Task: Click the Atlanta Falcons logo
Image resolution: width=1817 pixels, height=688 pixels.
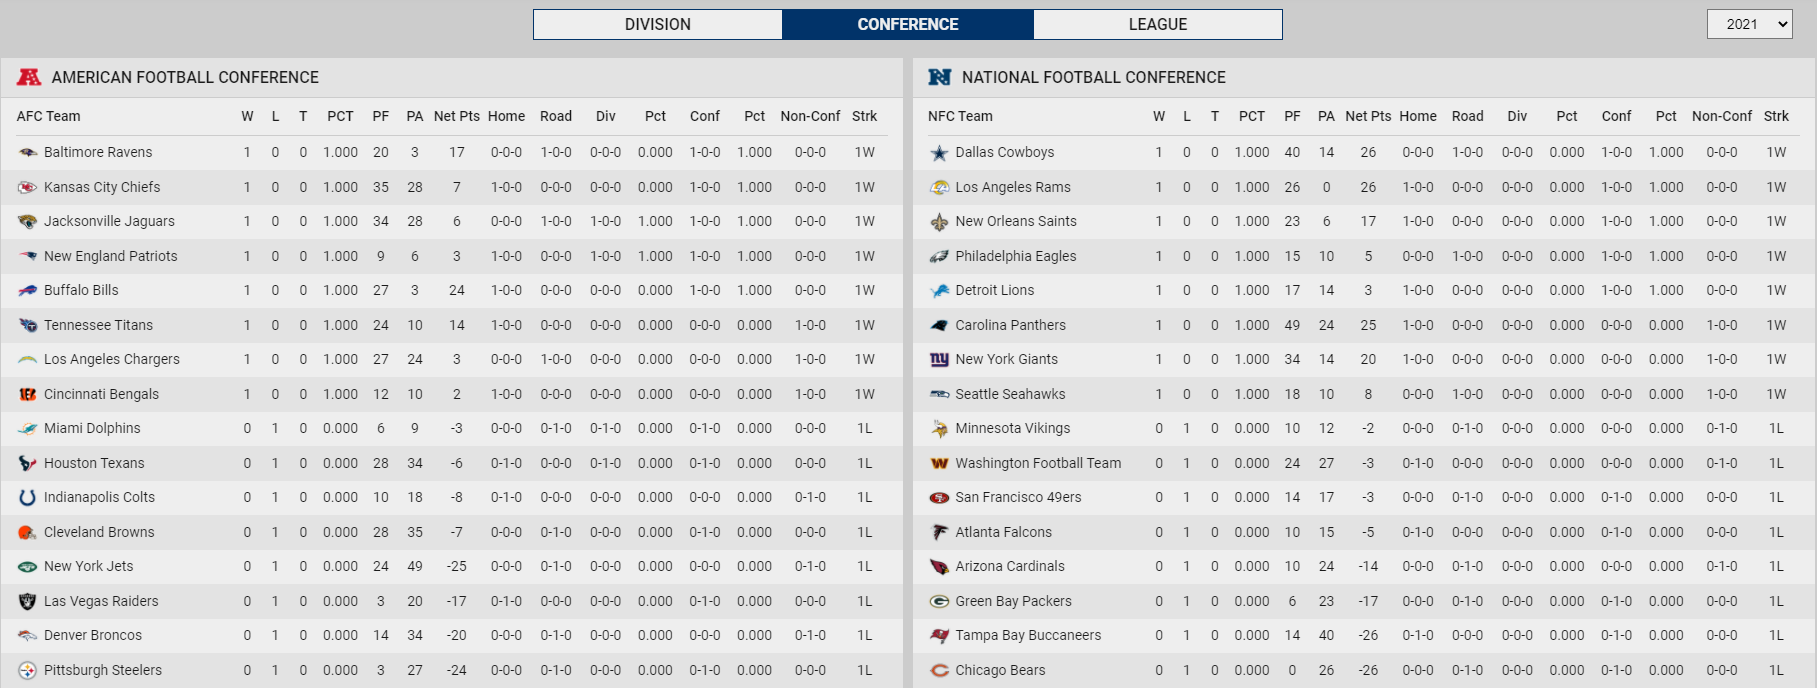Action: (x=939, y=532)
